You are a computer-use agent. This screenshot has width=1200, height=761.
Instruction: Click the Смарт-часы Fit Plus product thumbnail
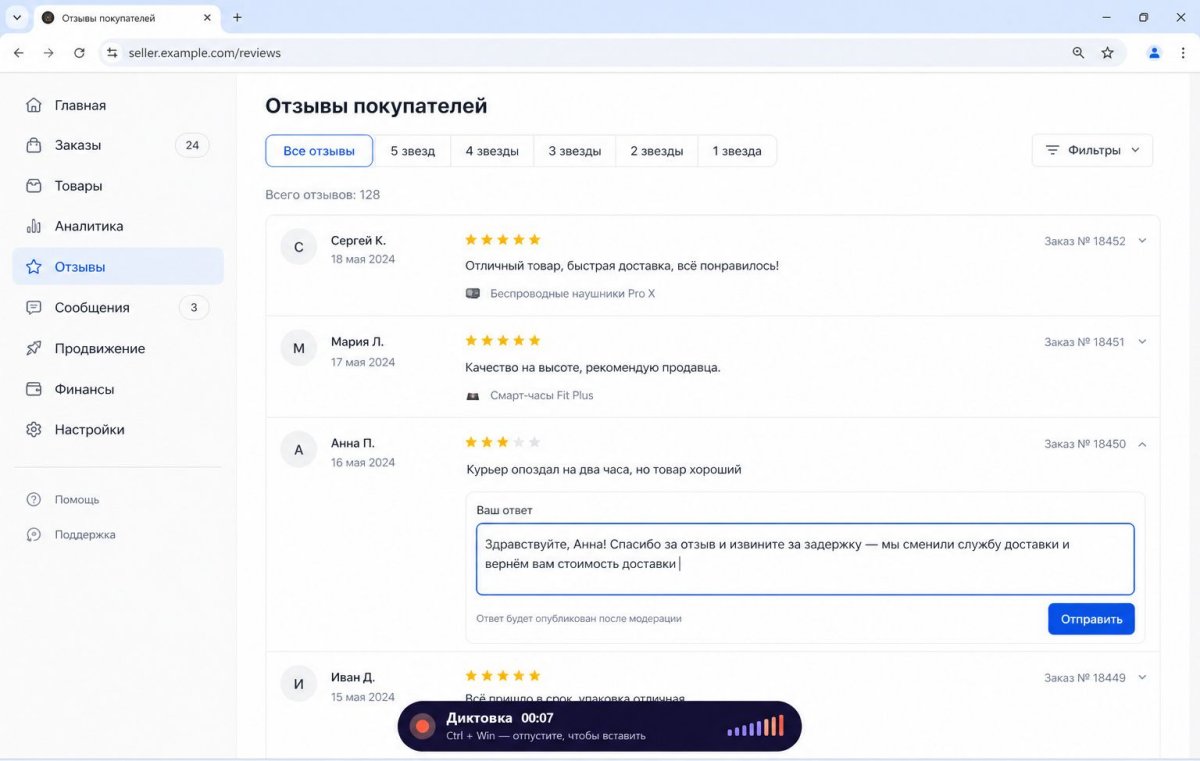pyautogui.click(x=473, y=395)
